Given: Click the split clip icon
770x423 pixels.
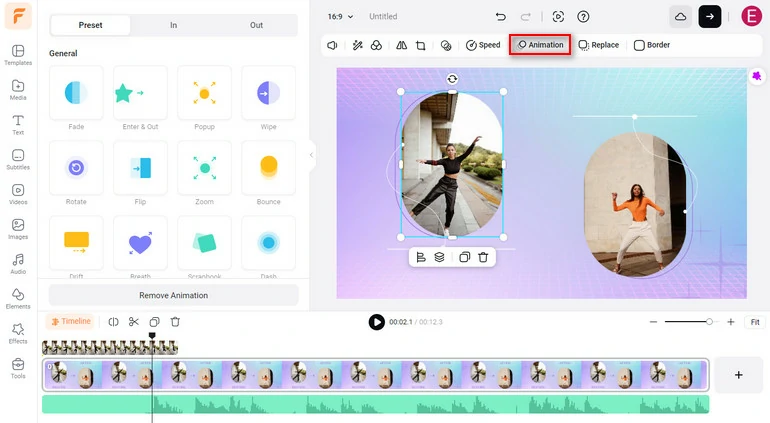Looking at the screenshot, I should (x=113, y=322).
